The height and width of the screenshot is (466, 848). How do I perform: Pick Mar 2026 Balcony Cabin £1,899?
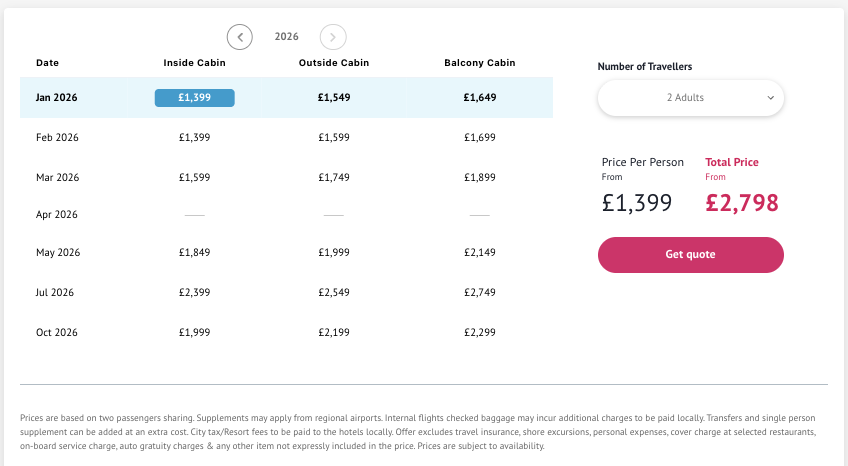click(479, 177)
